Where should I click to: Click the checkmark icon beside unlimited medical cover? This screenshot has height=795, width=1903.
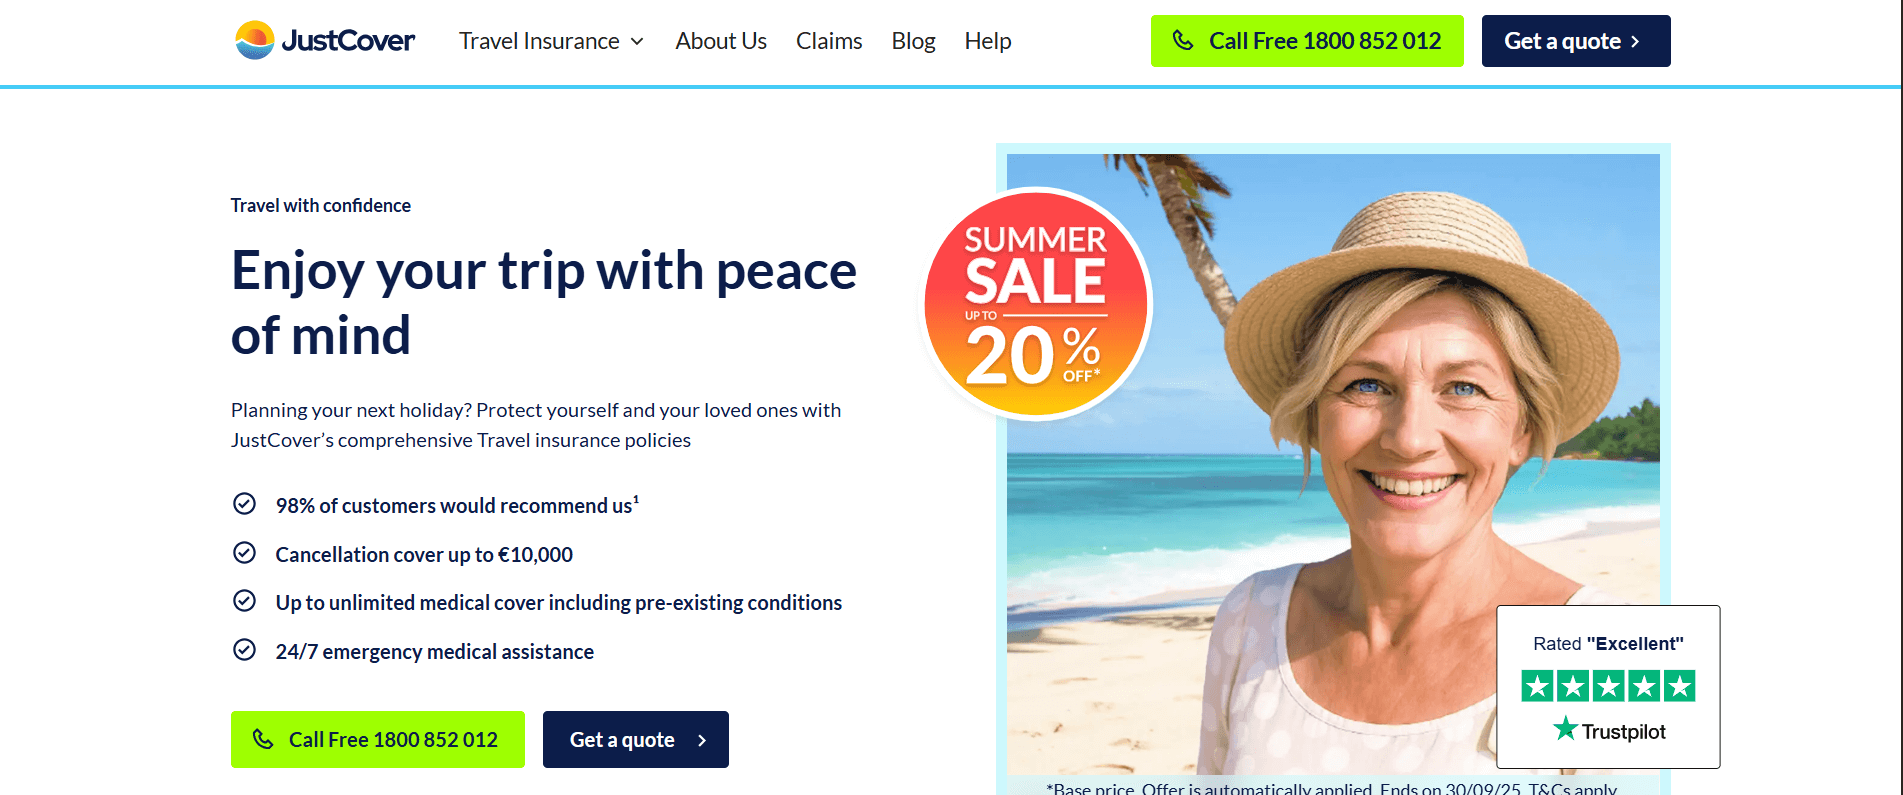[x=244, y=600]
